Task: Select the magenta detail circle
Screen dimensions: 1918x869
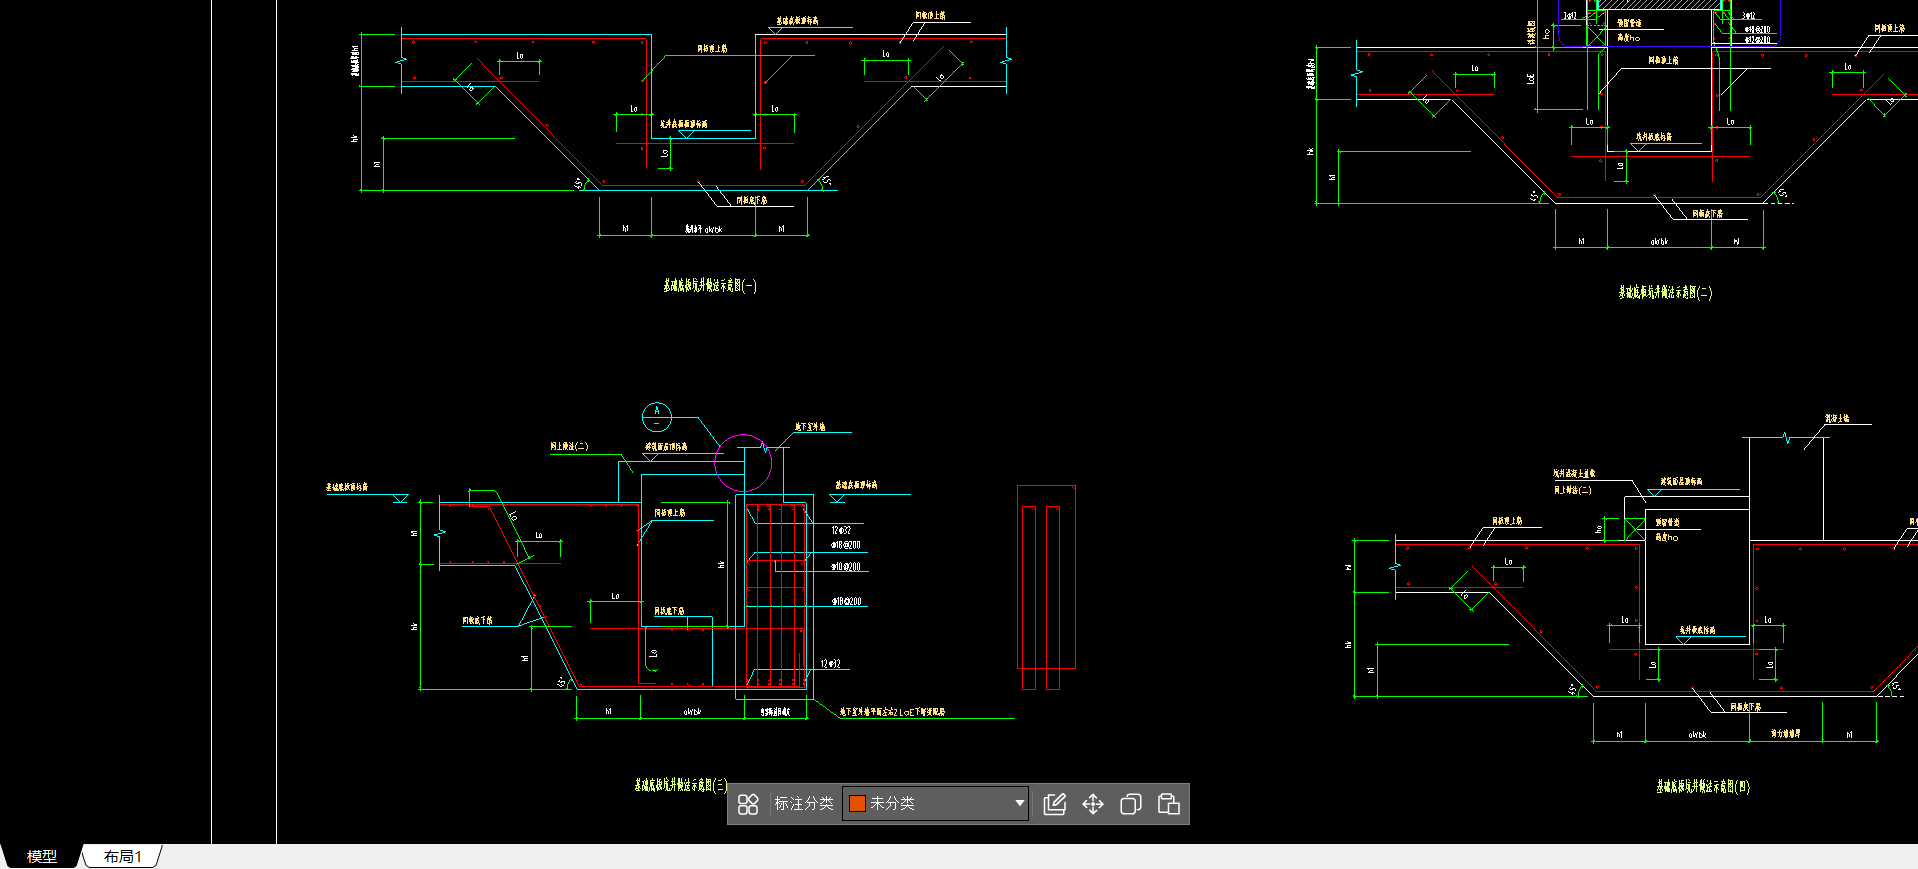Action: tap(743, 462)
